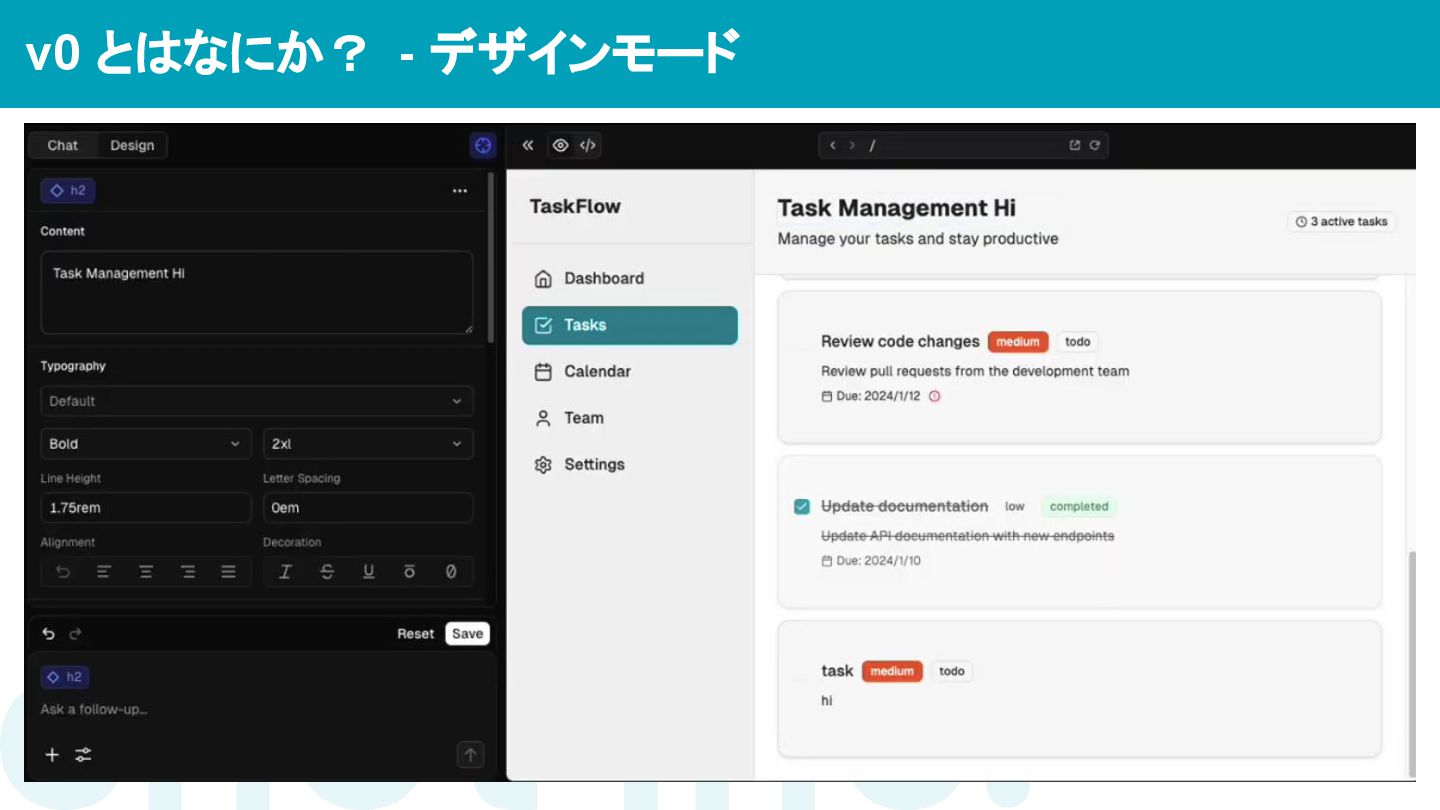This screenshot has width=1440, height=810.
Task: Align text right
Action: click(188, 572)
